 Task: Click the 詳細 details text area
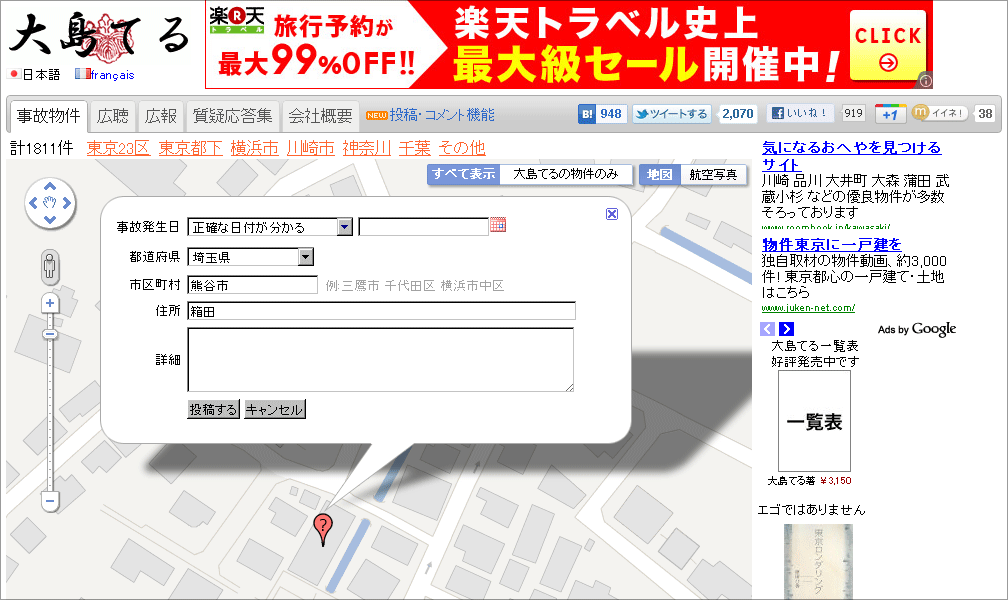tap(381, 359)
